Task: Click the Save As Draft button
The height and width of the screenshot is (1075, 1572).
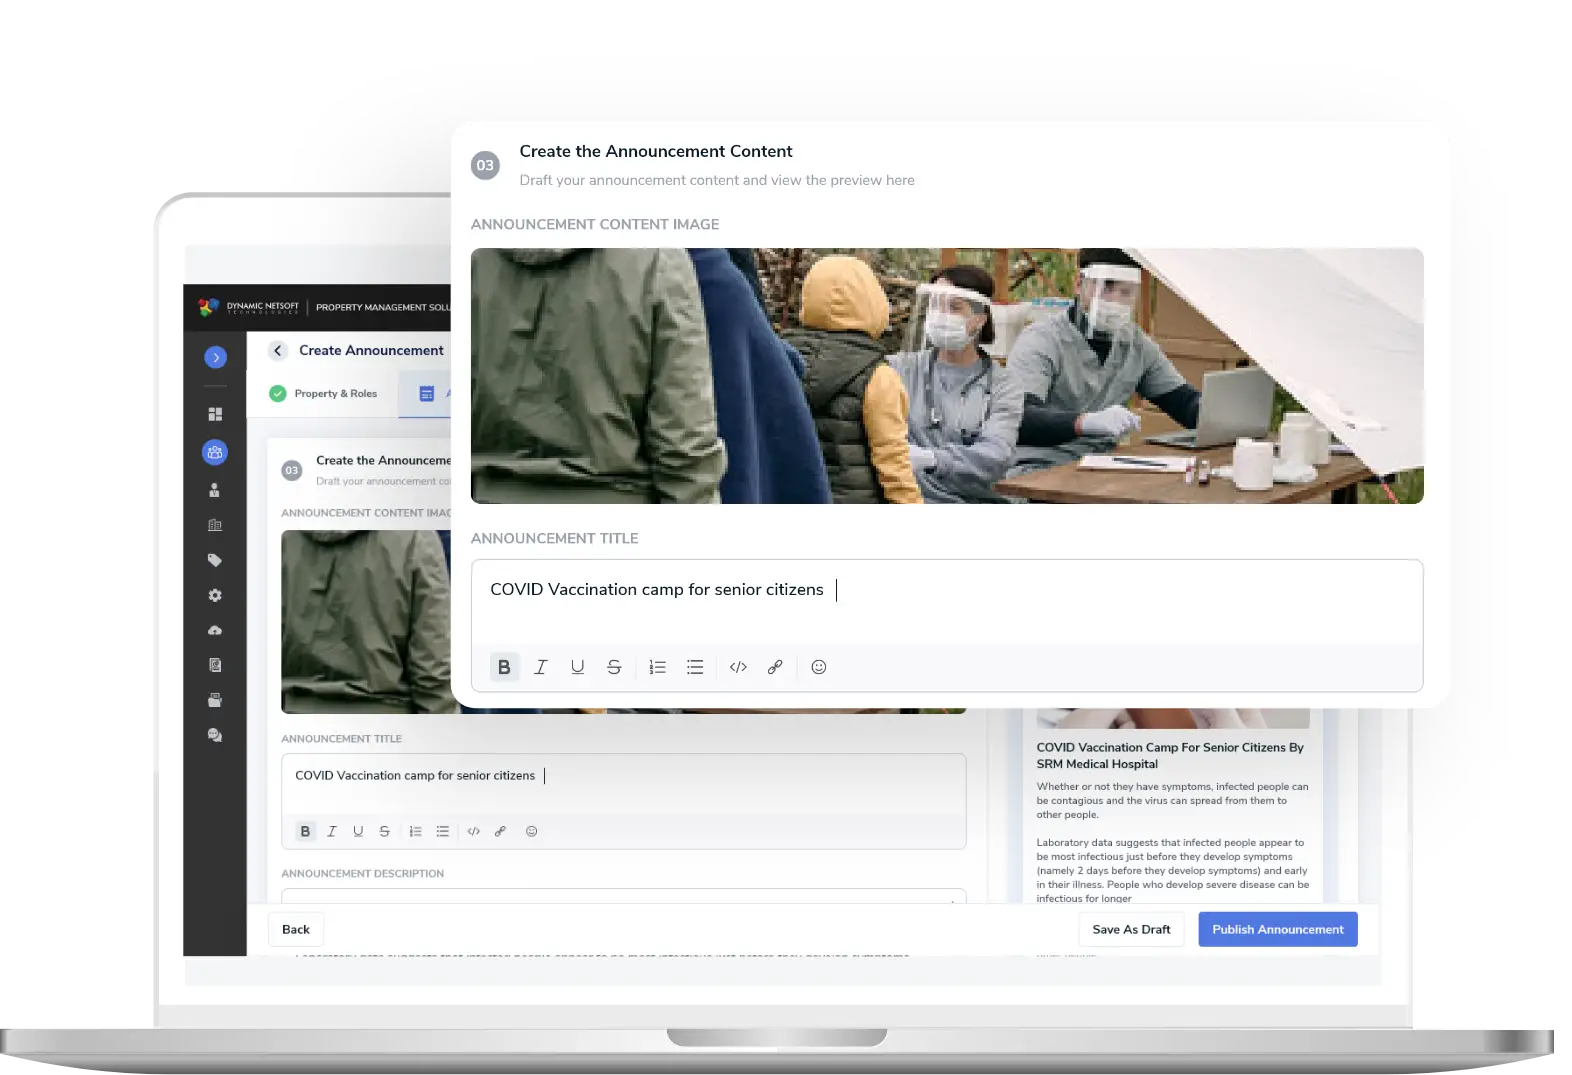Action: click(1131, 929)
